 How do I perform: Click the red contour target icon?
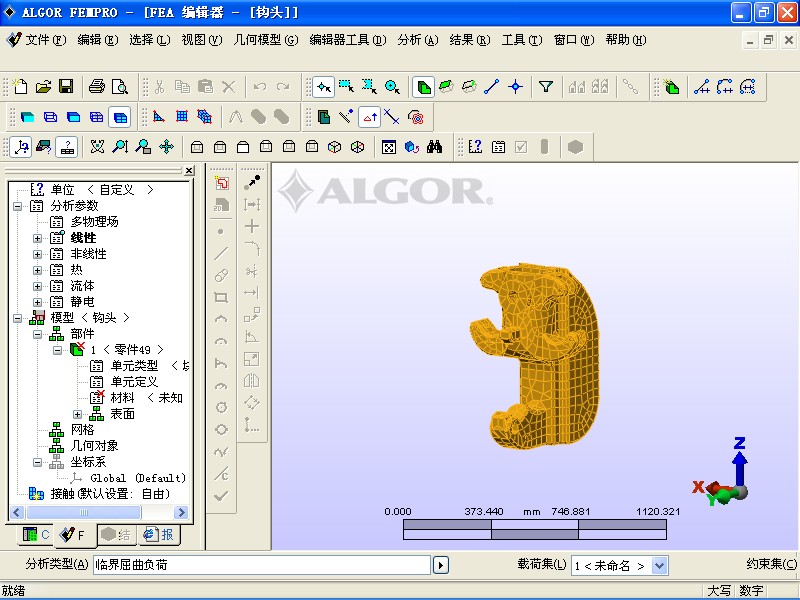tap(416, 117)
